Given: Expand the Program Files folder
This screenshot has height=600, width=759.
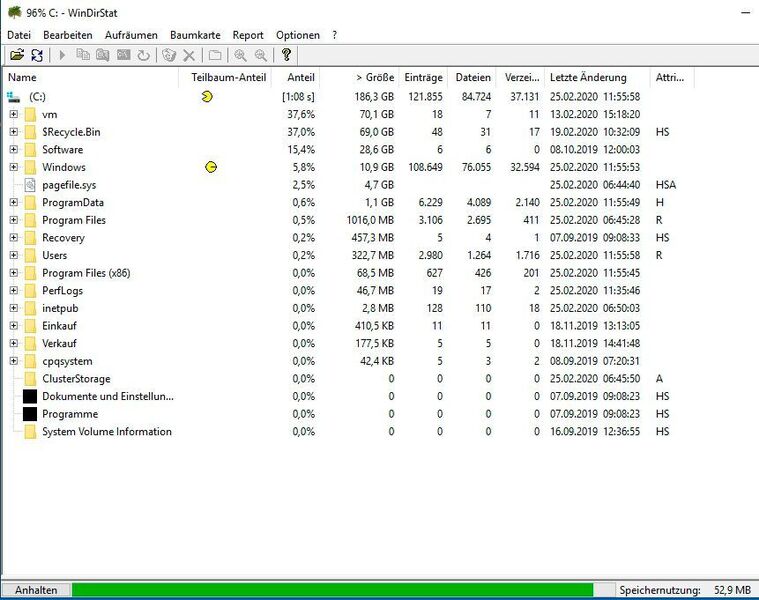Looking at the screenshot, I should click(x=14, y=220).
